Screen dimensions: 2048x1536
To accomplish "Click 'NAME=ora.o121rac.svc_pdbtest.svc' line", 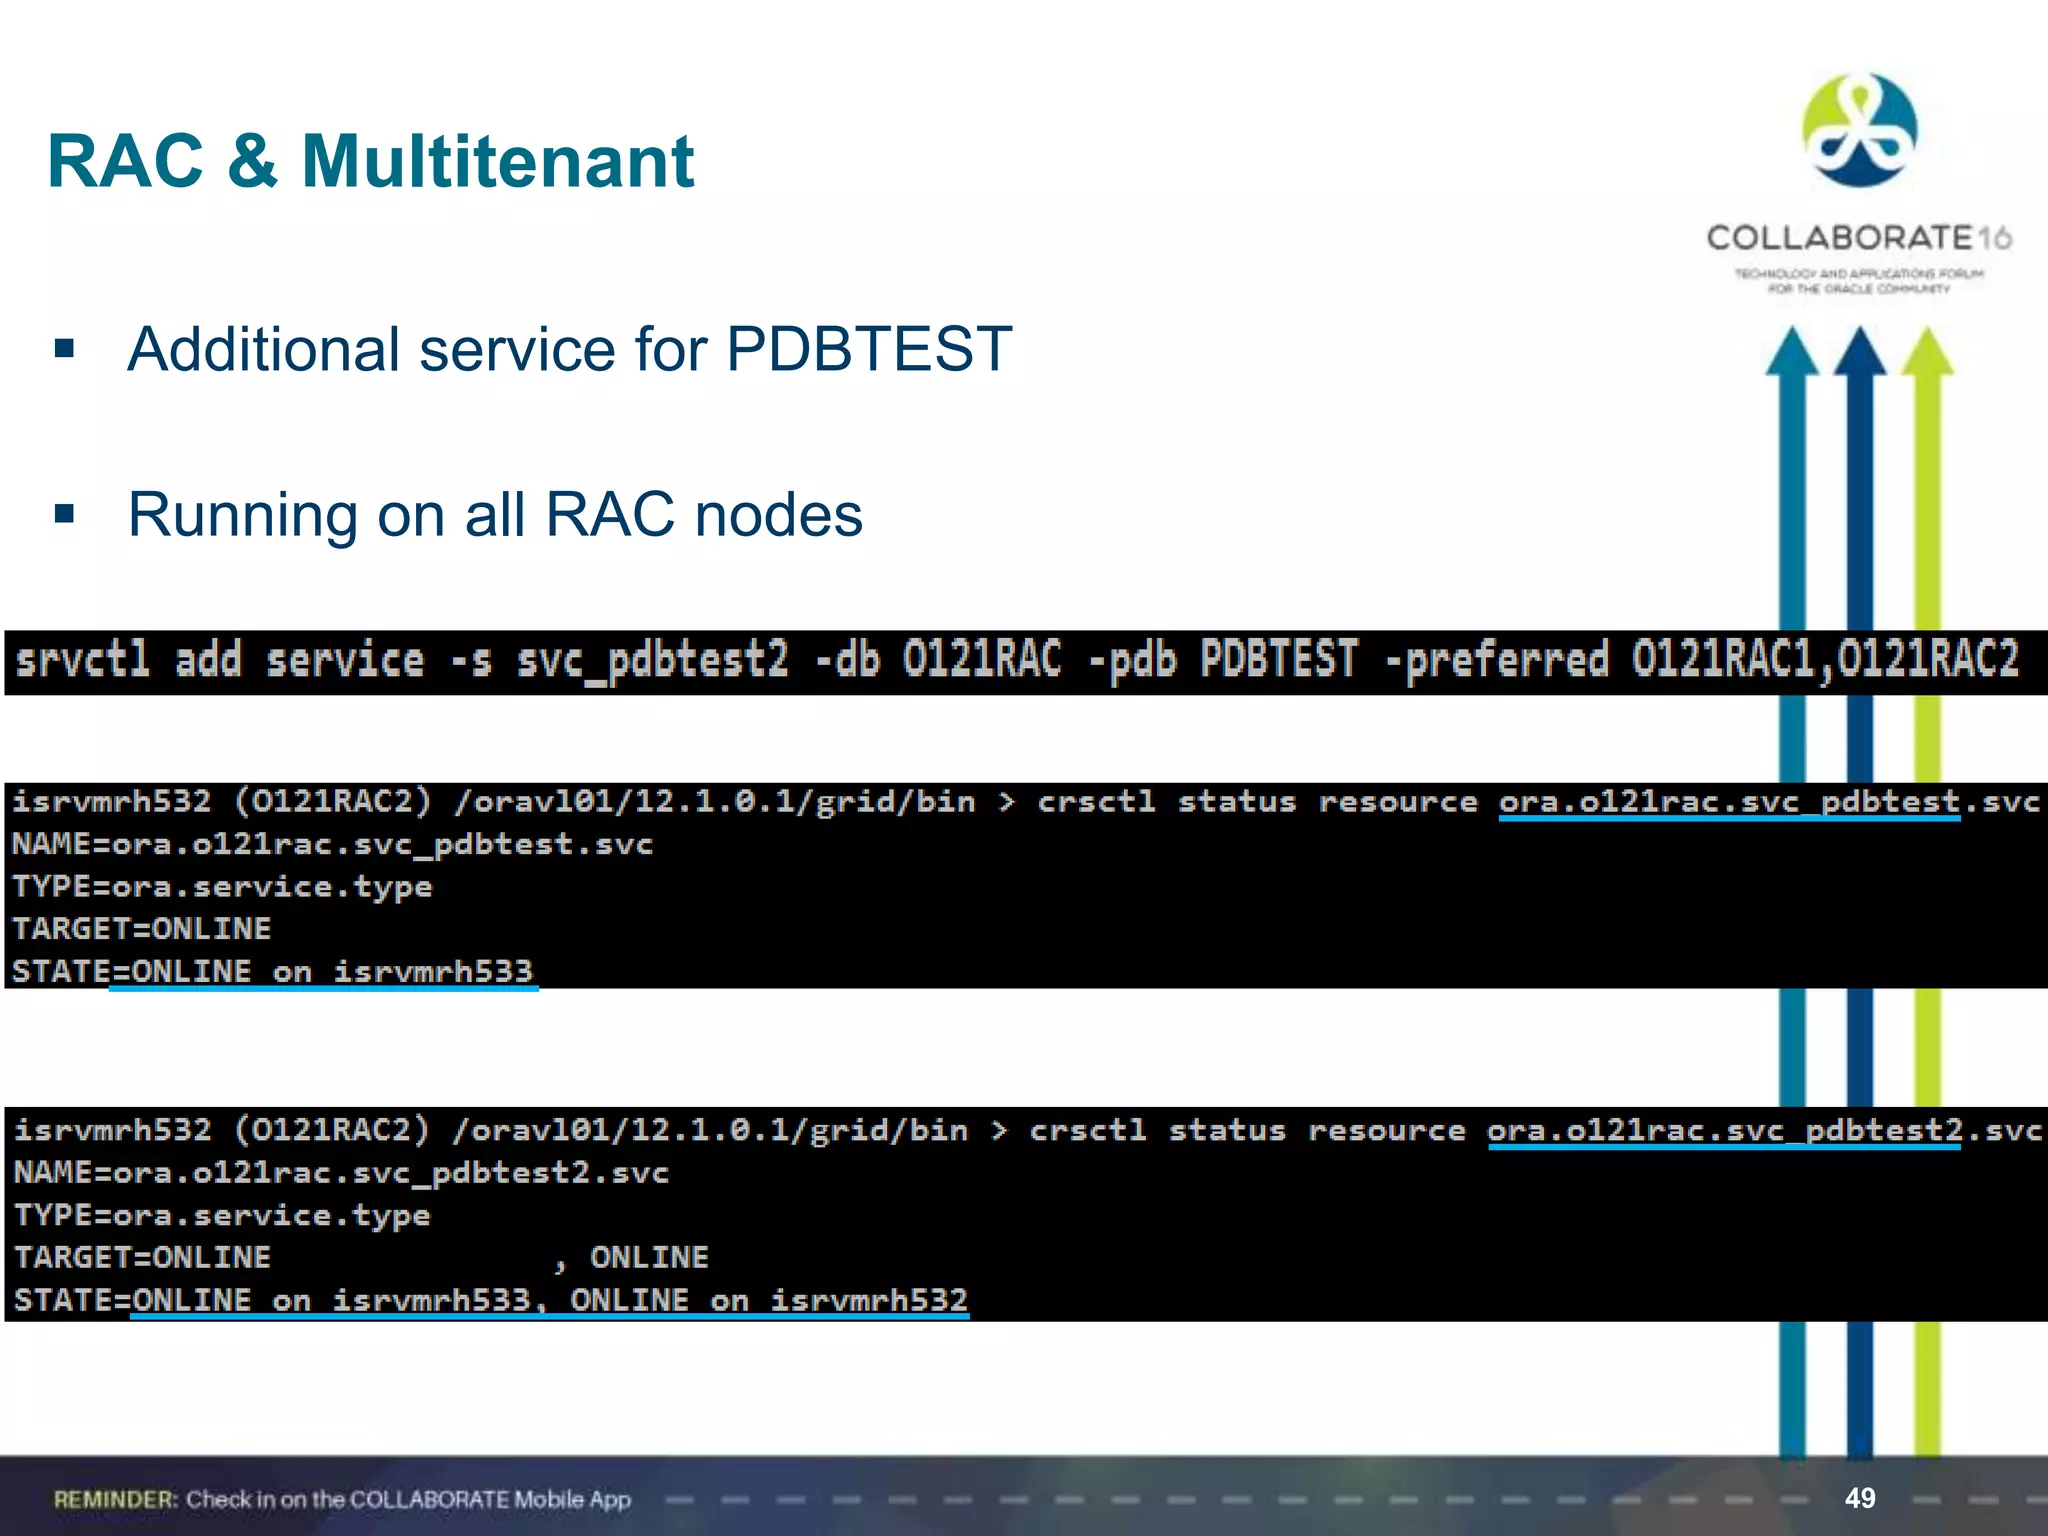I will [x=332, y=844].
